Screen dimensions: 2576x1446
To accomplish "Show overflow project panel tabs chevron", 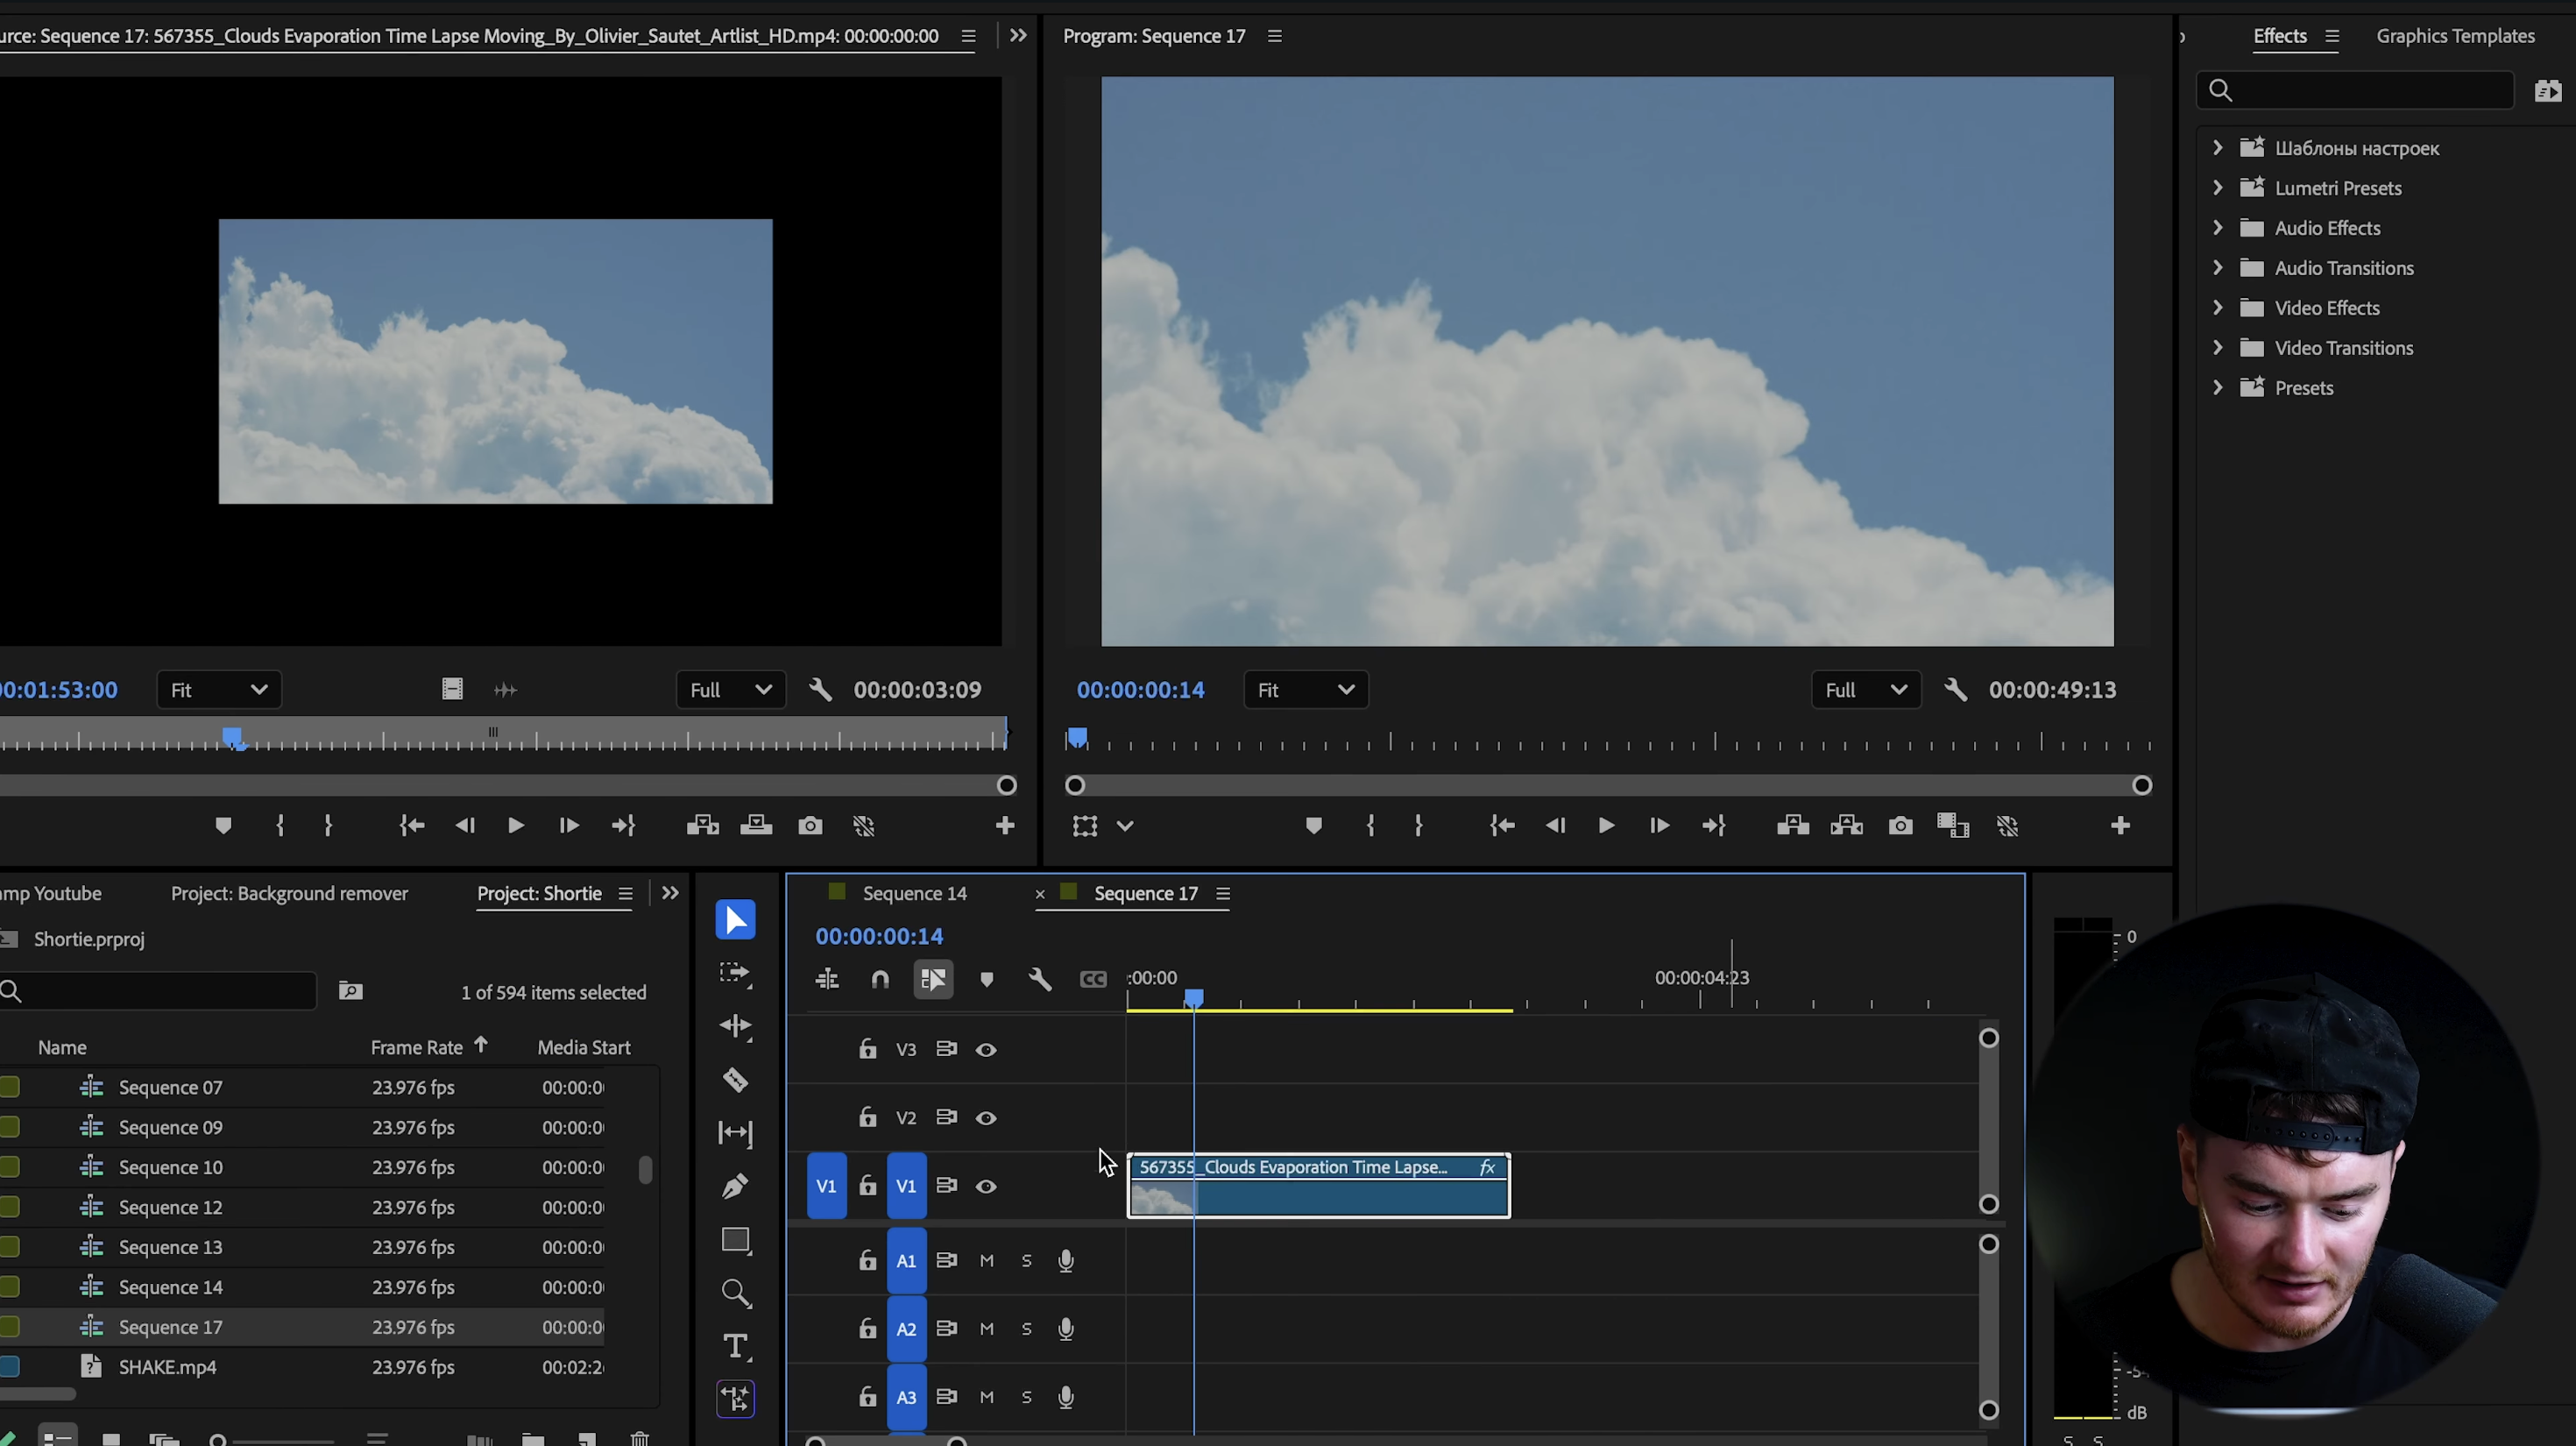I will click(x=670, y=893).
